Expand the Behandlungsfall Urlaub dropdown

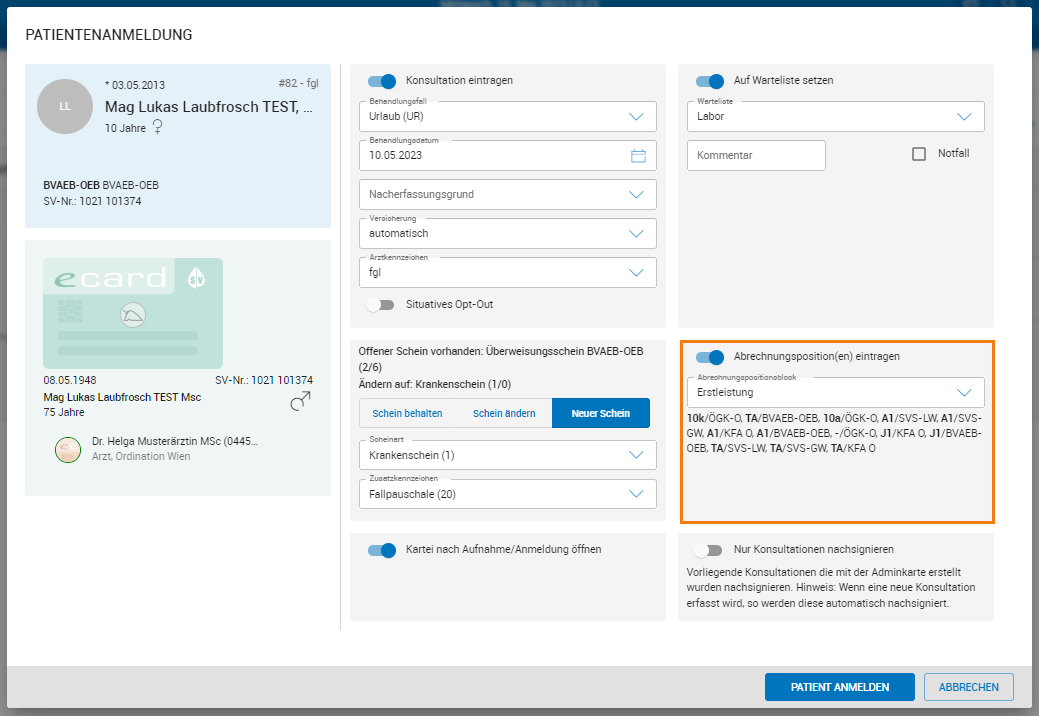click(x=507, y=117)
